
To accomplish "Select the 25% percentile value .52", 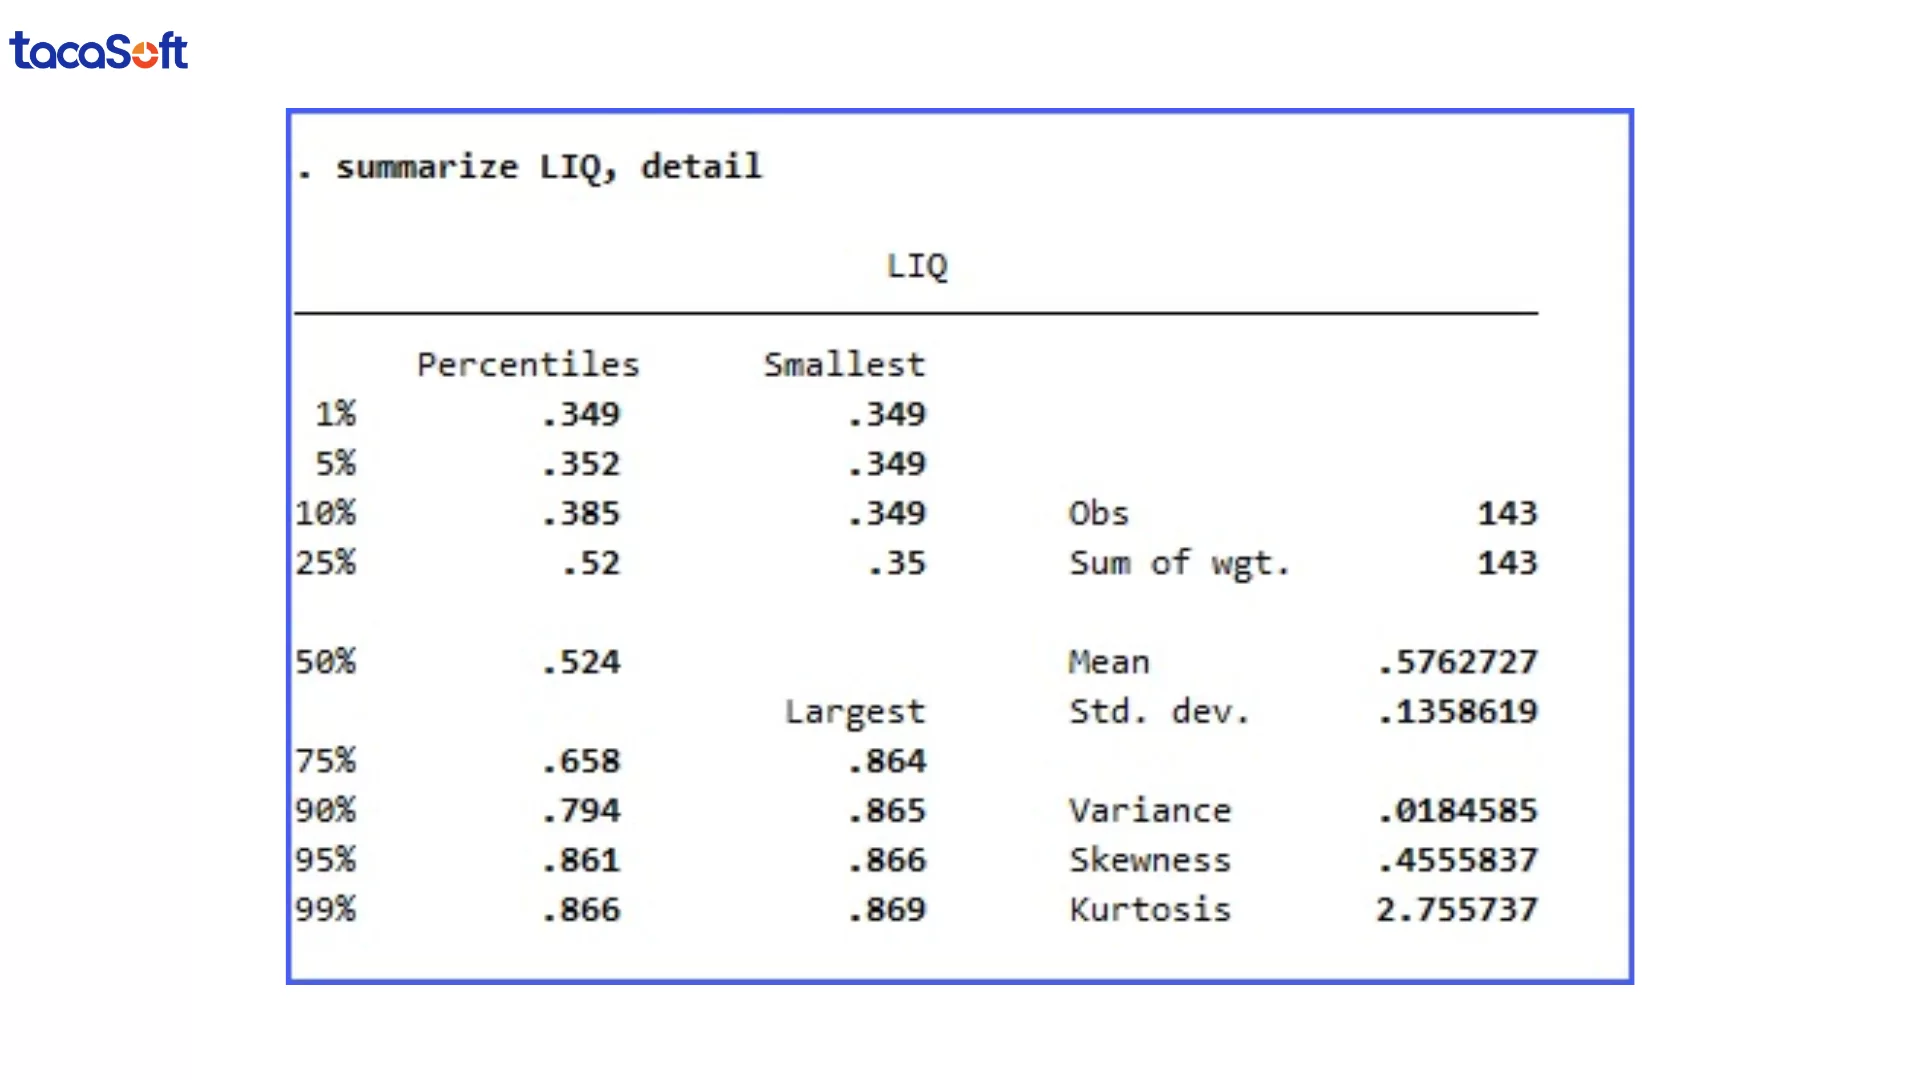I will pos(591,564).
